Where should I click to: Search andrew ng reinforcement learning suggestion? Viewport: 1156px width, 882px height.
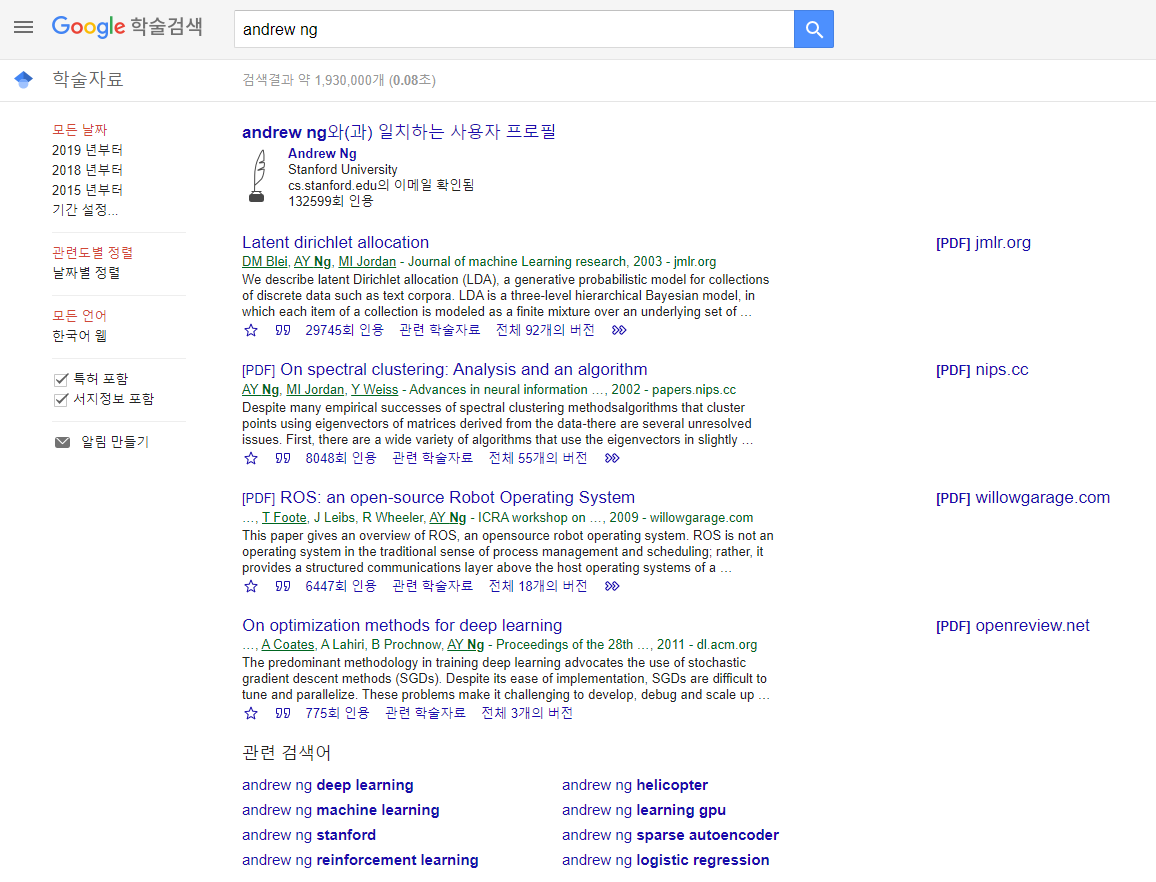[360, 861]
